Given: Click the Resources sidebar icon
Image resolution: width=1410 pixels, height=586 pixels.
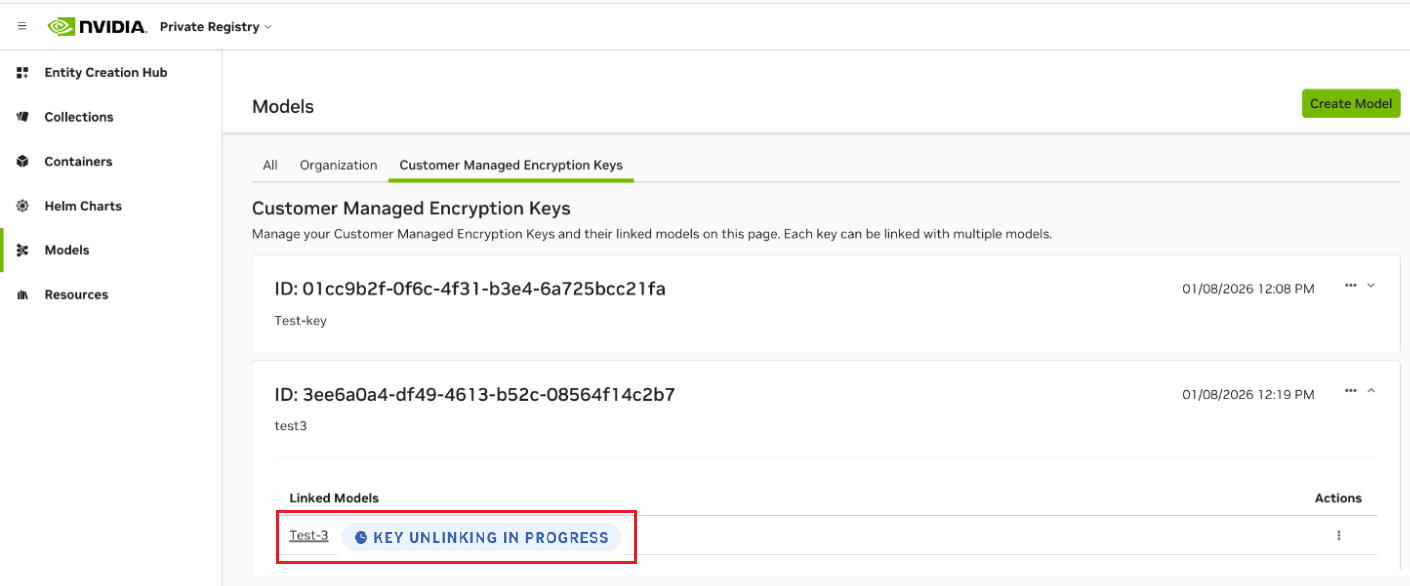Looking at the screenshot, I should pos(23,295).
